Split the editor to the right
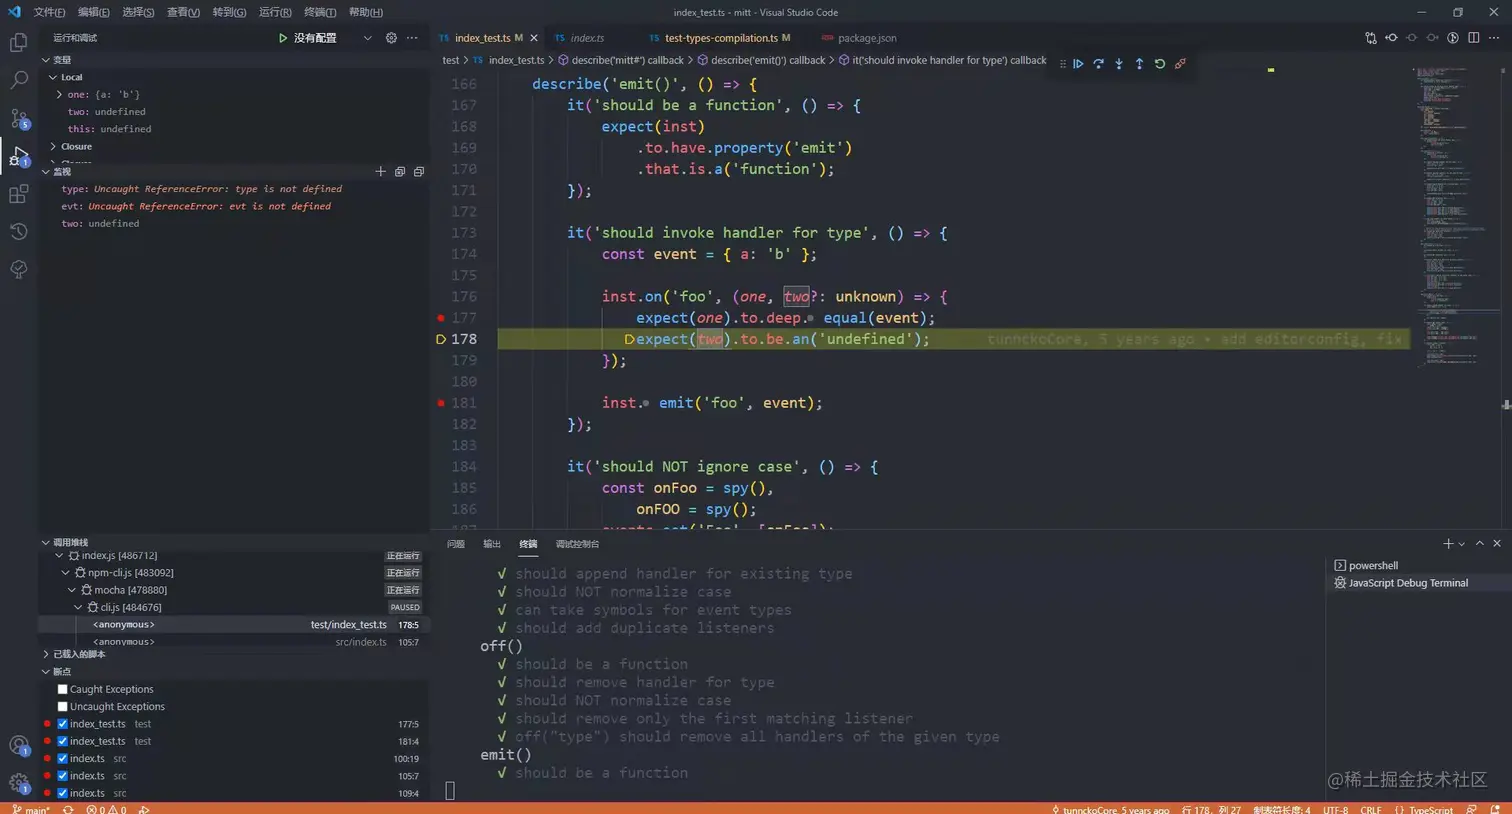Viewport: 1512px width, 814px height. point(1474,38)
